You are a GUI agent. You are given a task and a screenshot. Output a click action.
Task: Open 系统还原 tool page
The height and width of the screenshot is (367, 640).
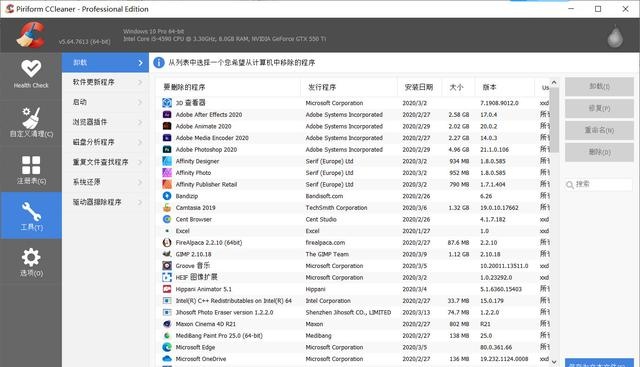coord(105,182)
